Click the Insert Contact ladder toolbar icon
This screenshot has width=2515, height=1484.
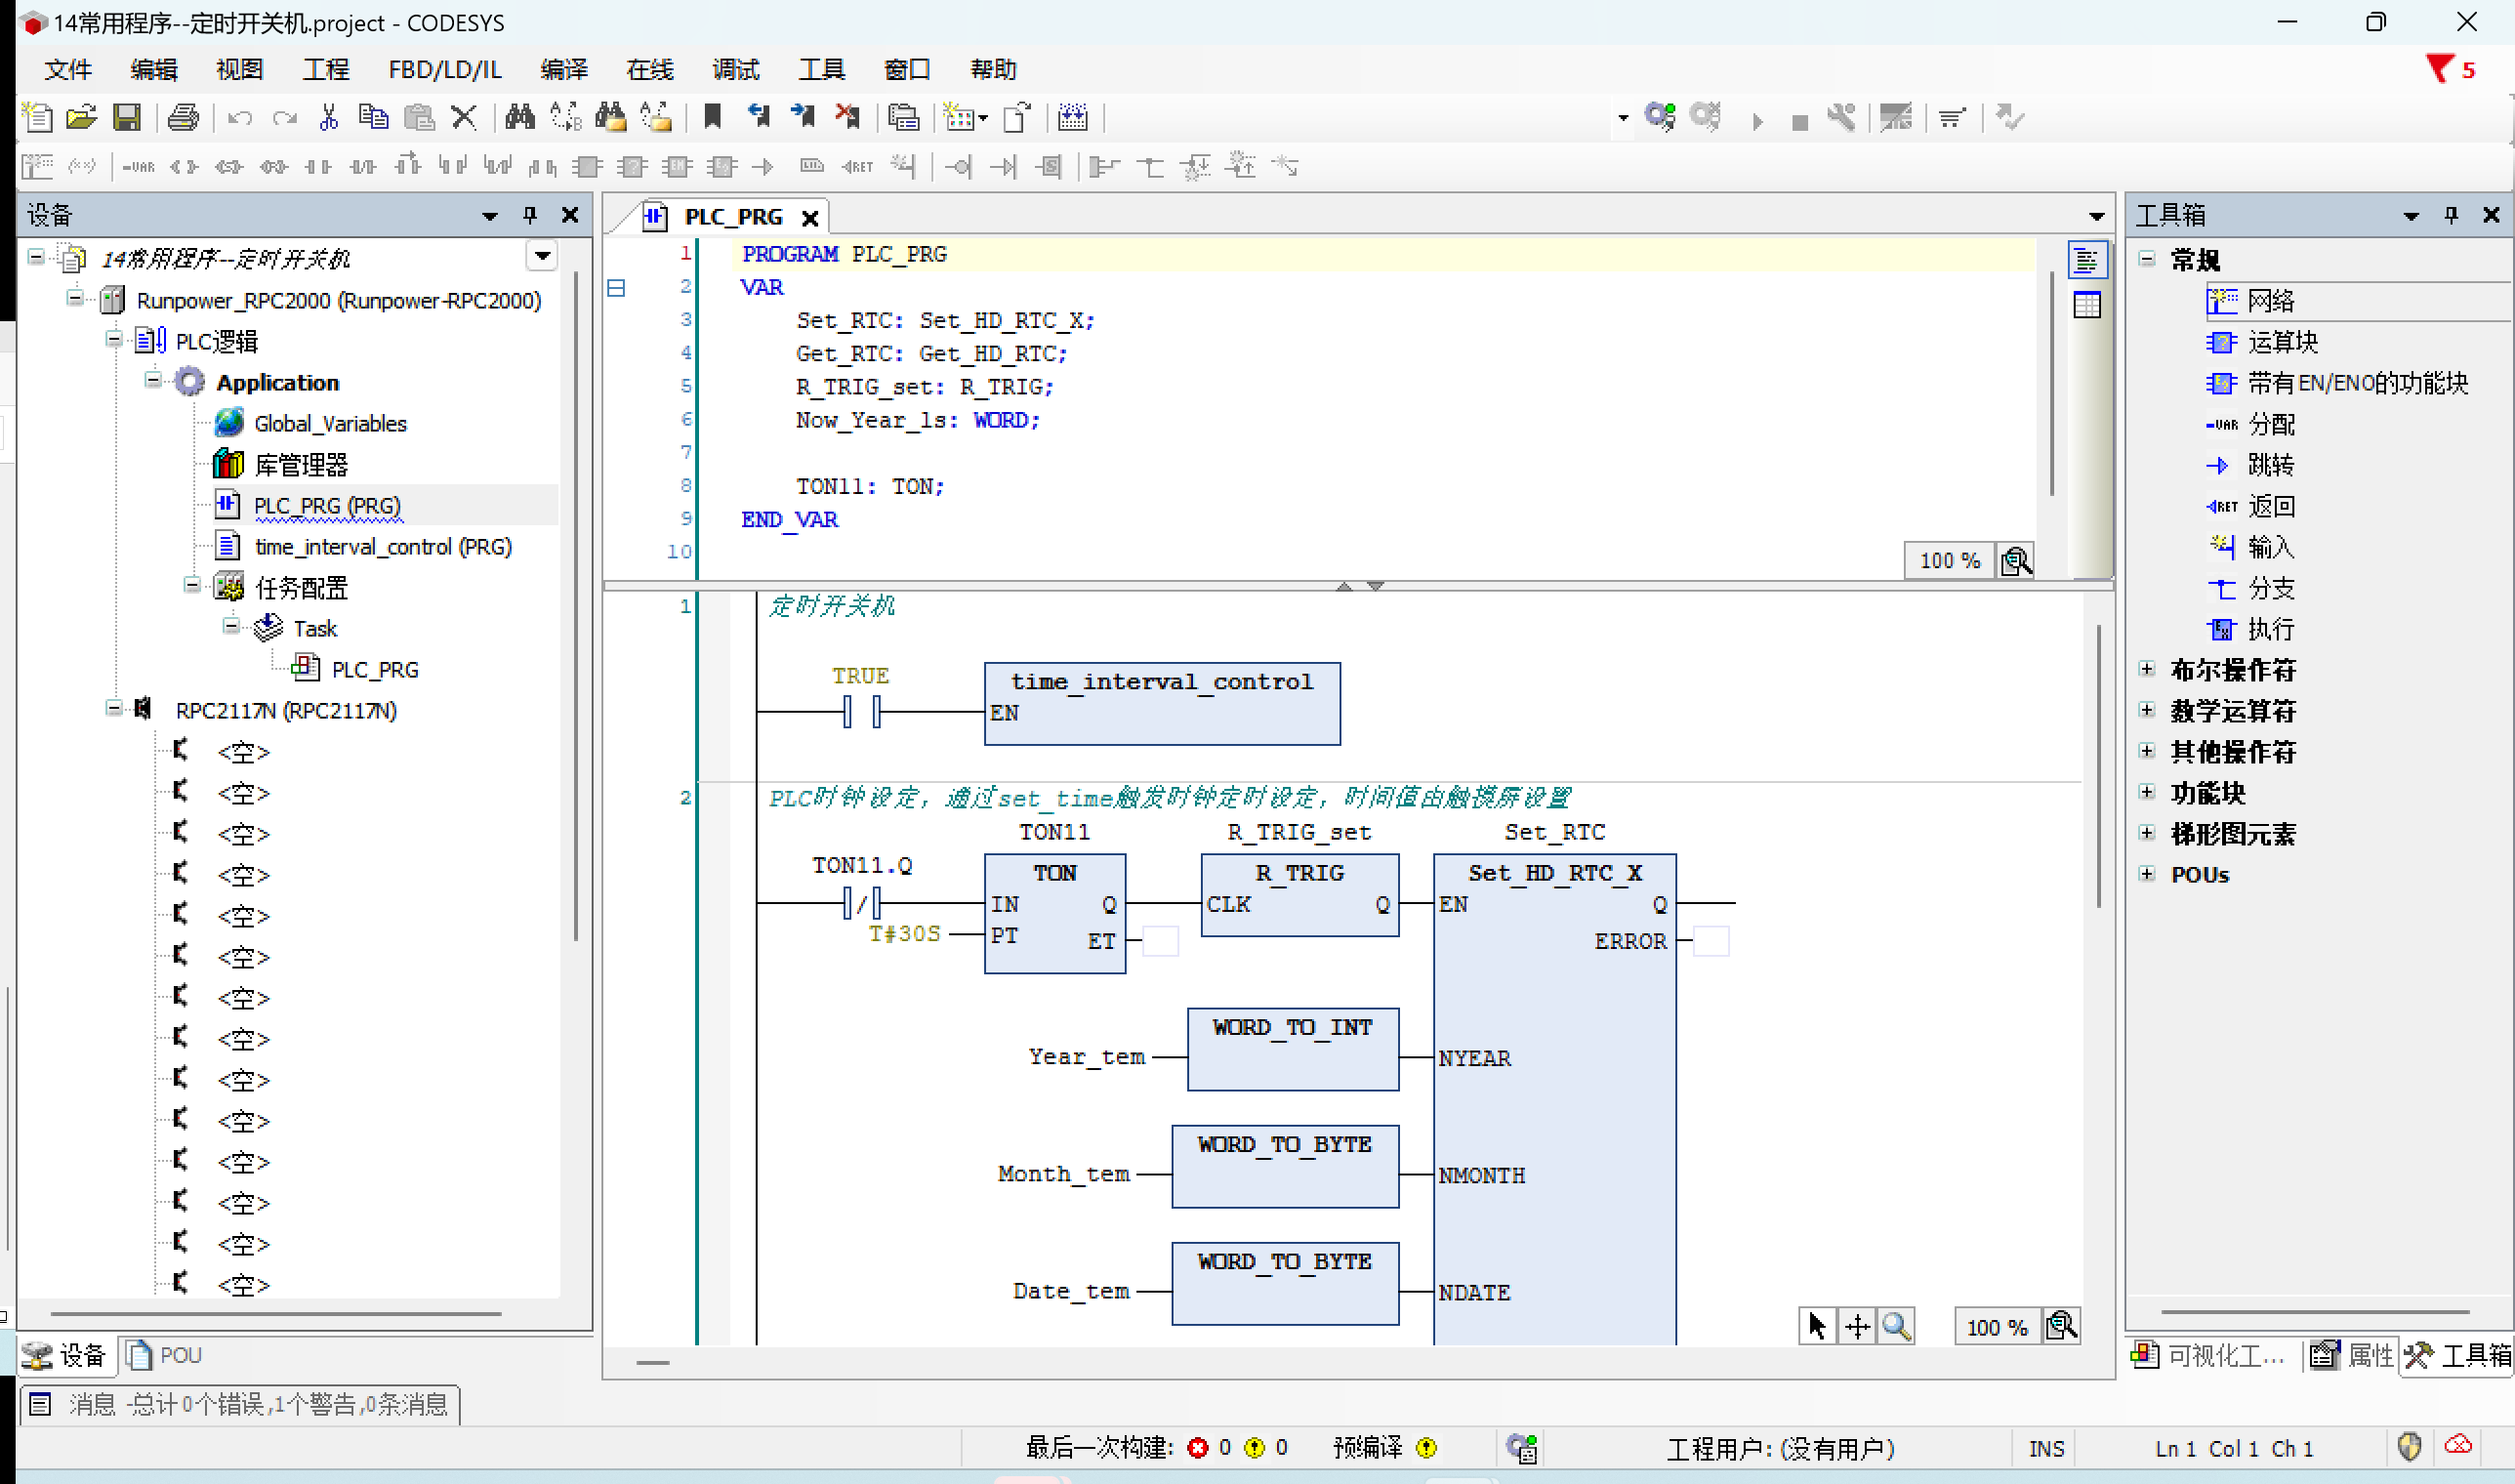tap(318, 167)
